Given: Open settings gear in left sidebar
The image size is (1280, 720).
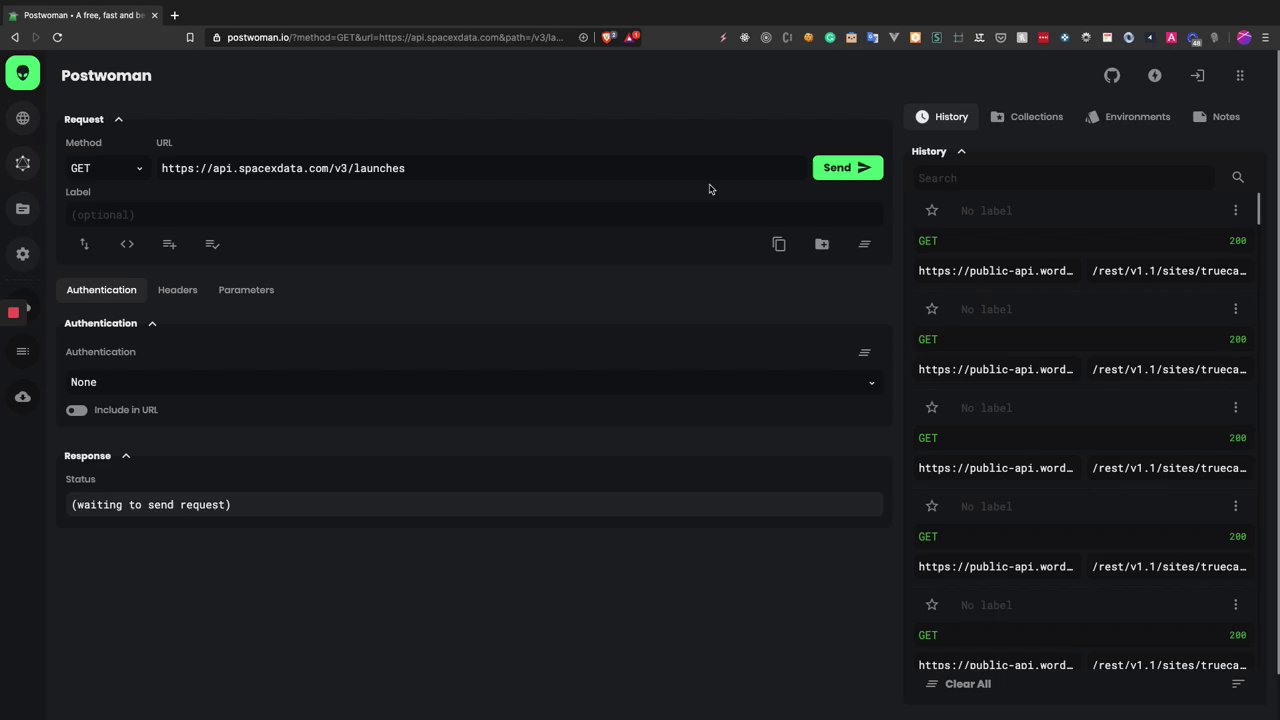Looking at the screenshot, I should pos(22,254).
